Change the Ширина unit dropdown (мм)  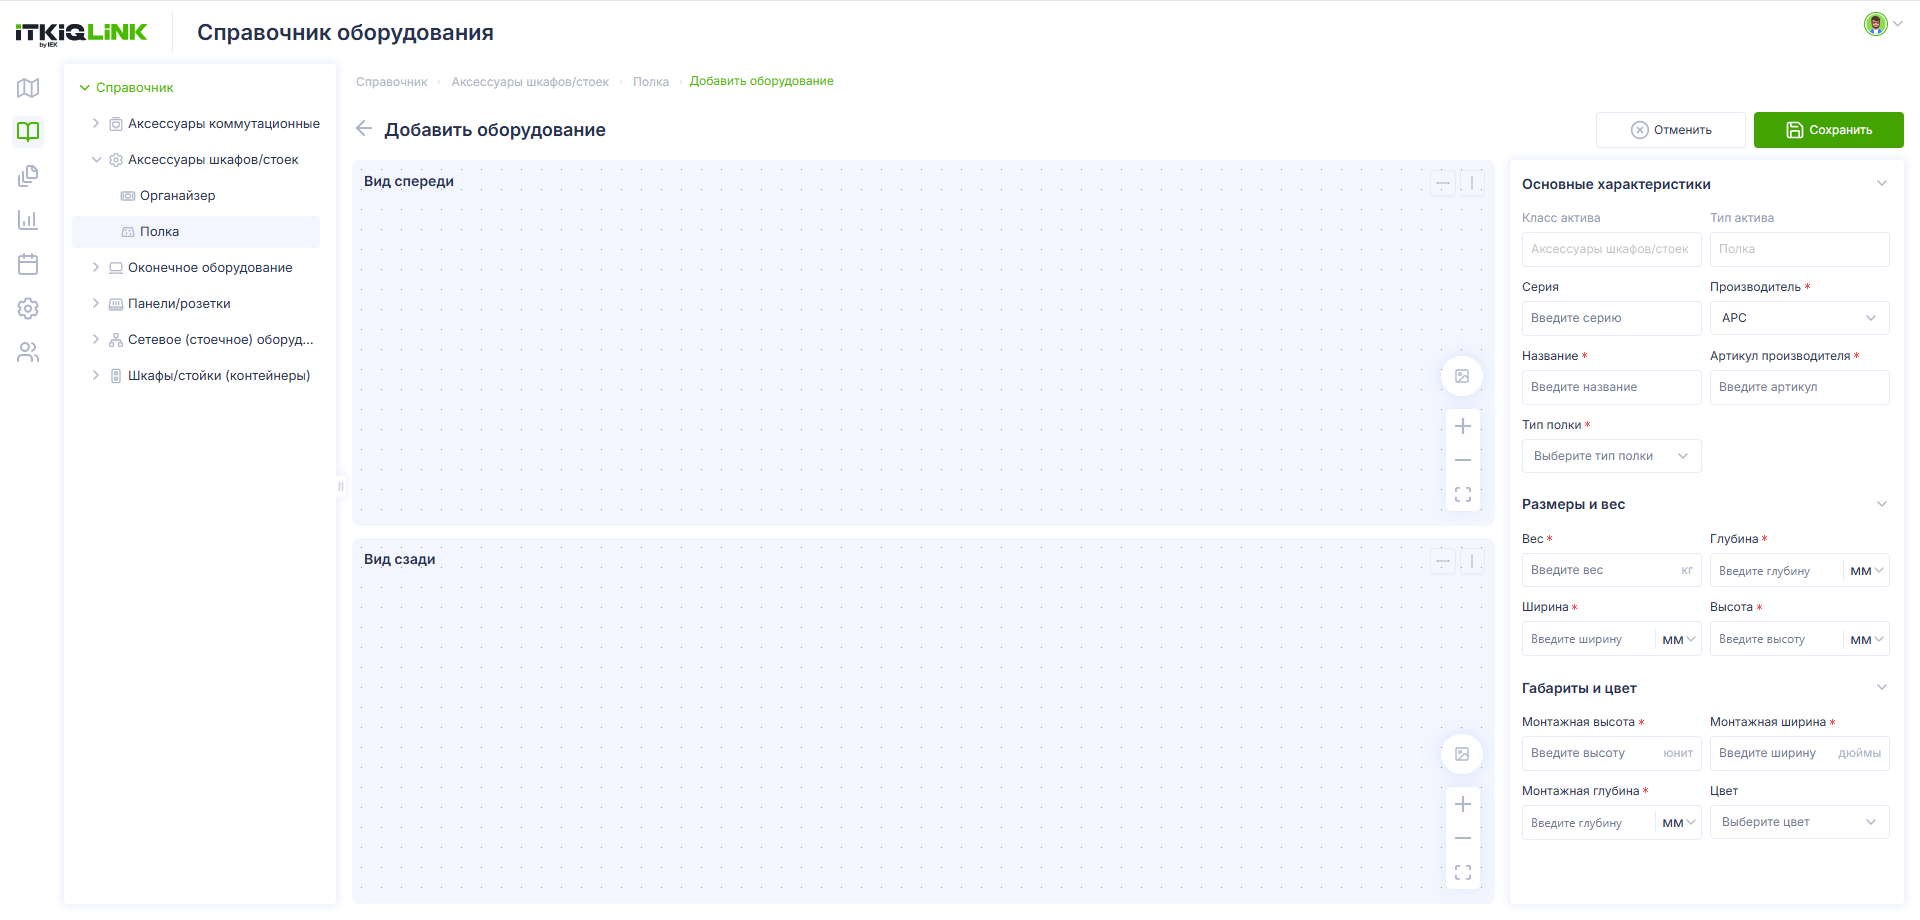coord(1678,640)
